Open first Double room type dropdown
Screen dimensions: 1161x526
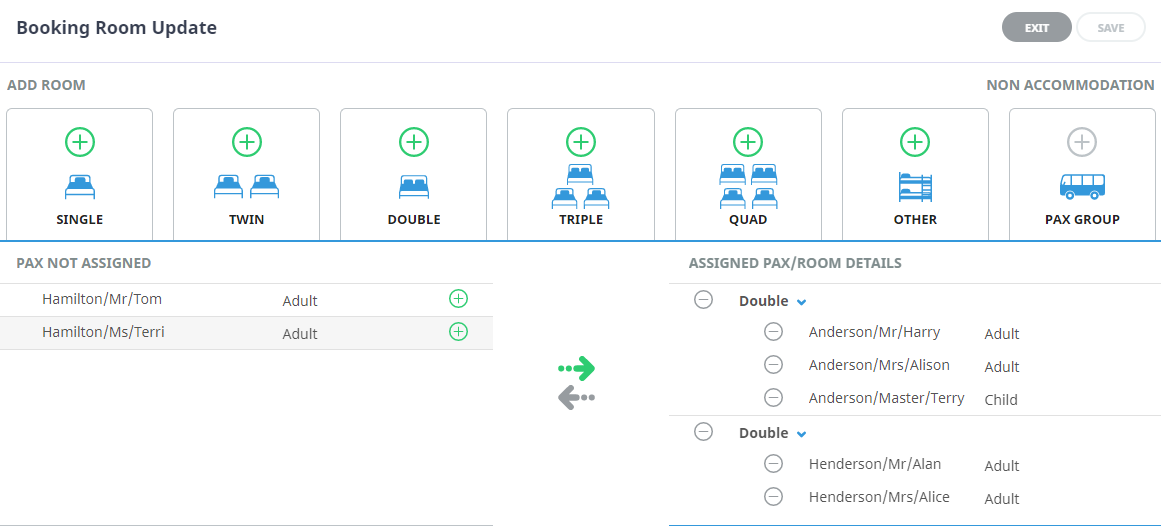(x=801, y=302)
